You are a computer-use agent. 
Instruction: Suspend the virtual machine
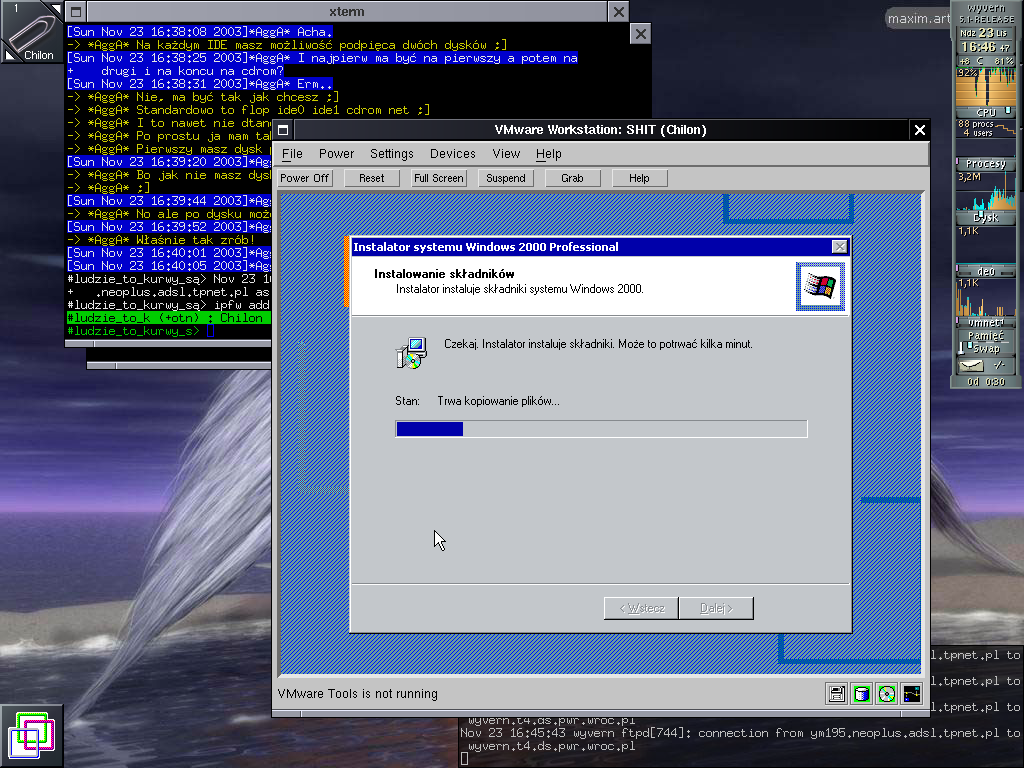click(506, 178)
